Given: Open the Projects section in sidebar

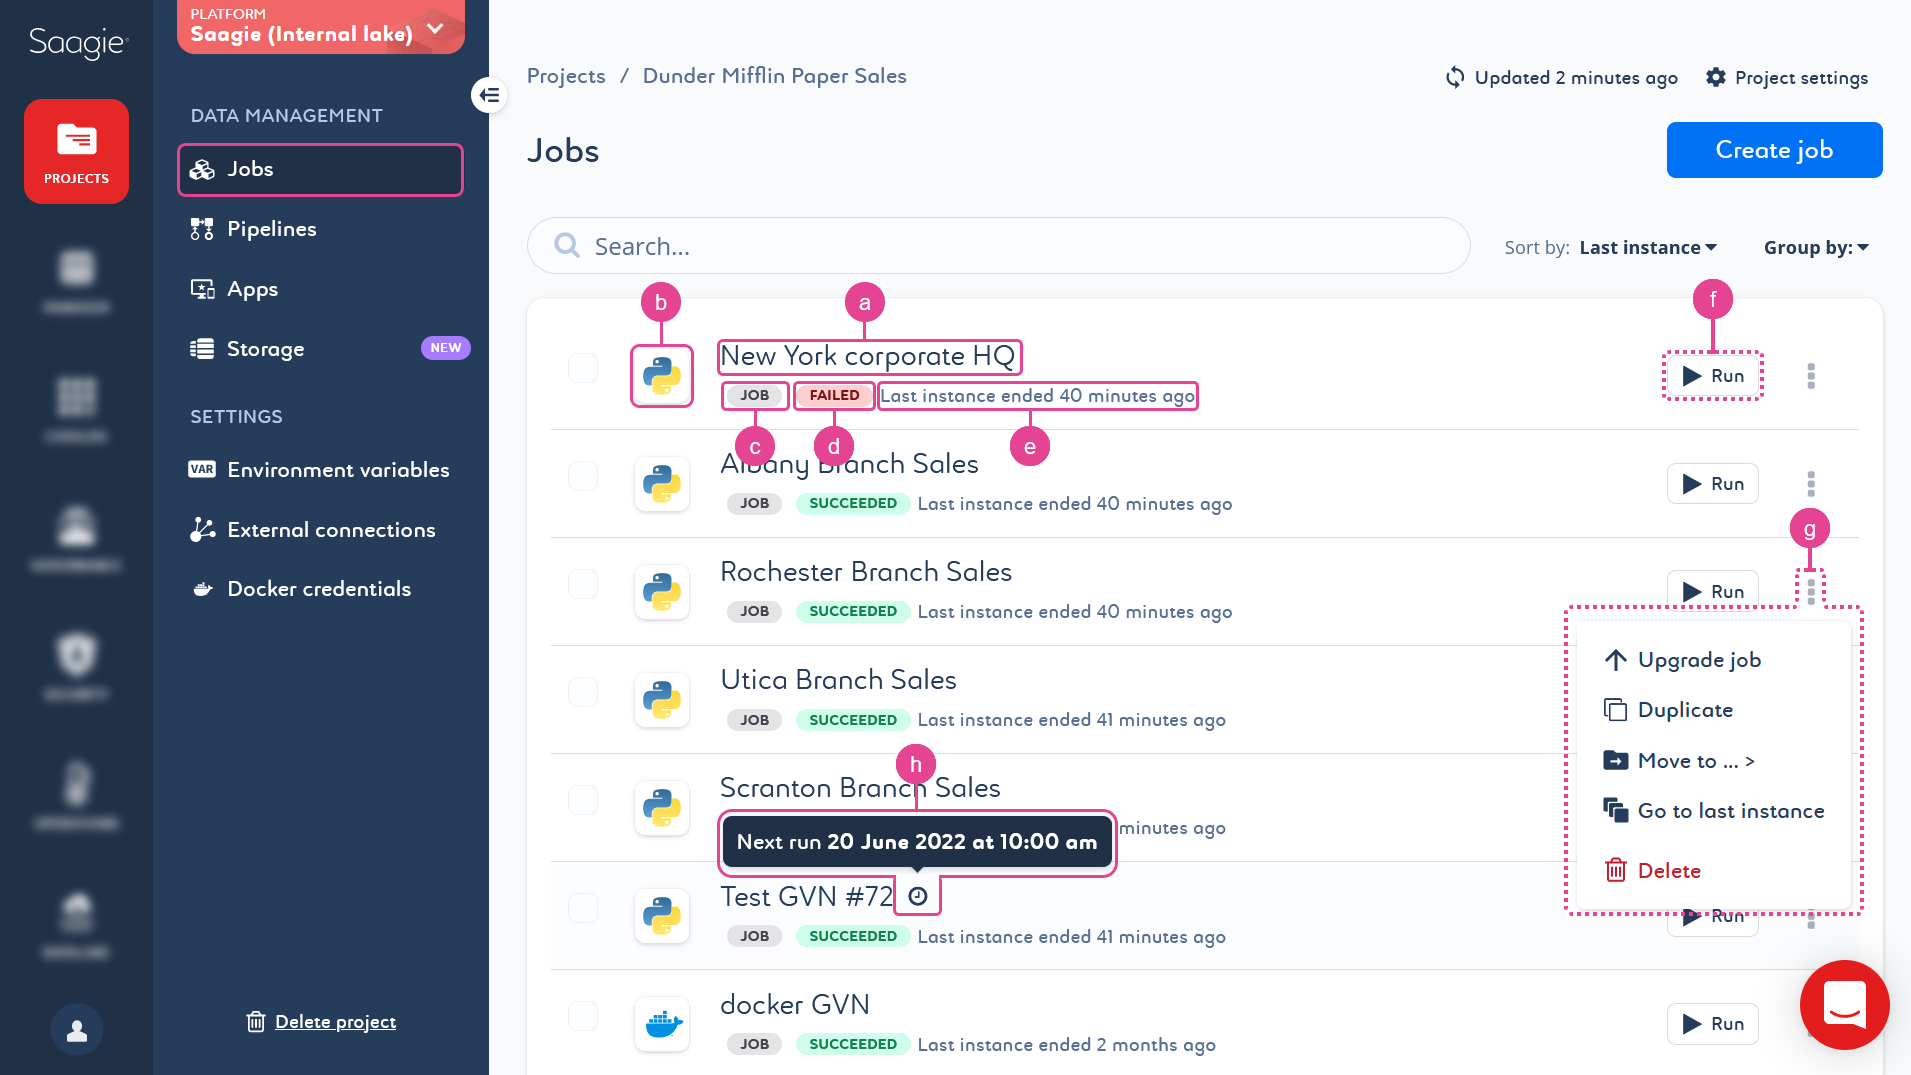Looking at the screenshot, I should pos(76,151).
